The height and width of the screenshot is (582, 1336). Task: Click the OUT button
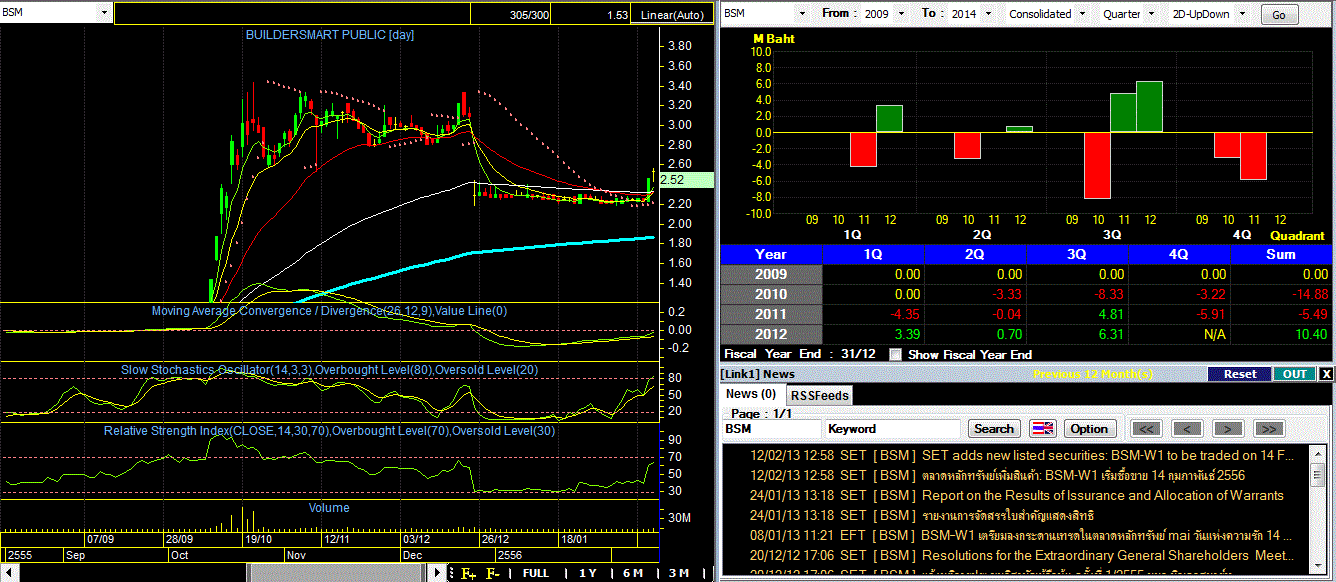coord(1295,374)
